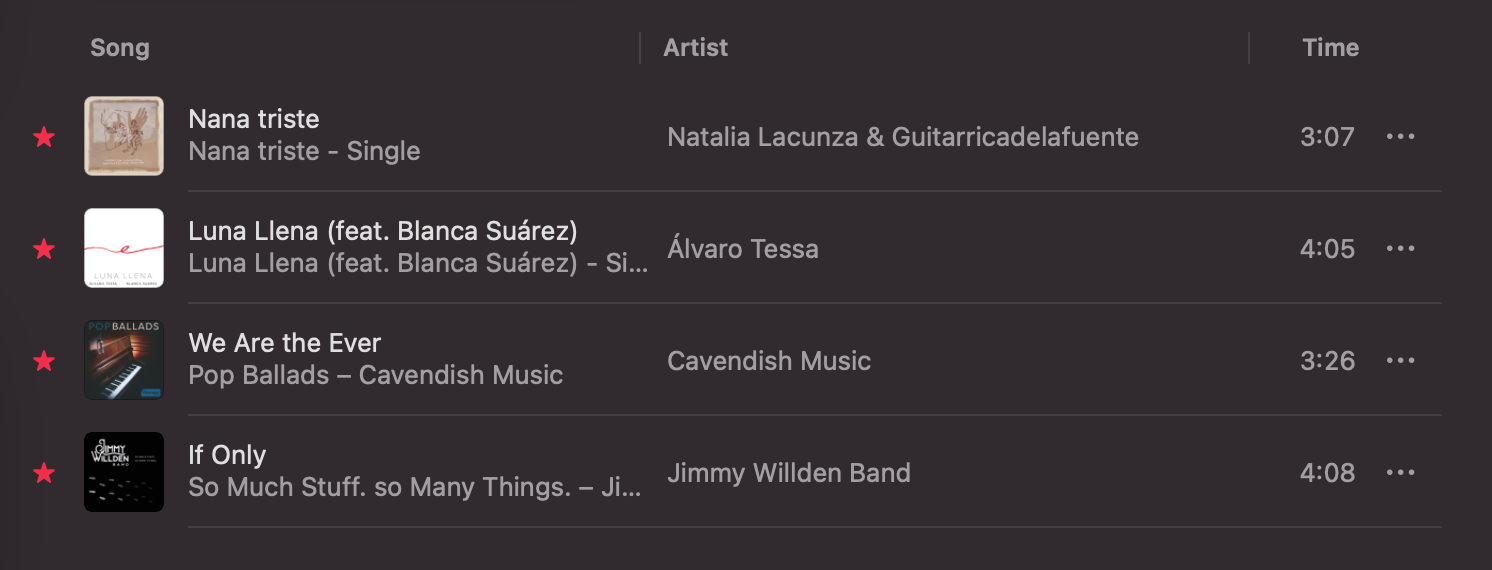
Task: Open artist Natalia Lacunza & Guitarricadelafuente
Action: point(902,137)
